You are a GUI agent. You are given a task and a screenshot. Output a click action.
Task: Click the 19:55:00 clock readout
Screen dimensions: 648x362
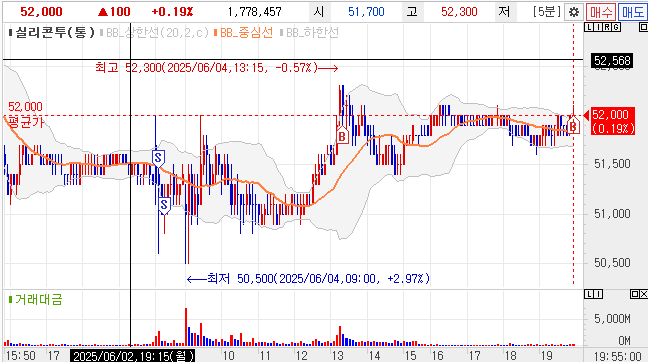[617, 356]
